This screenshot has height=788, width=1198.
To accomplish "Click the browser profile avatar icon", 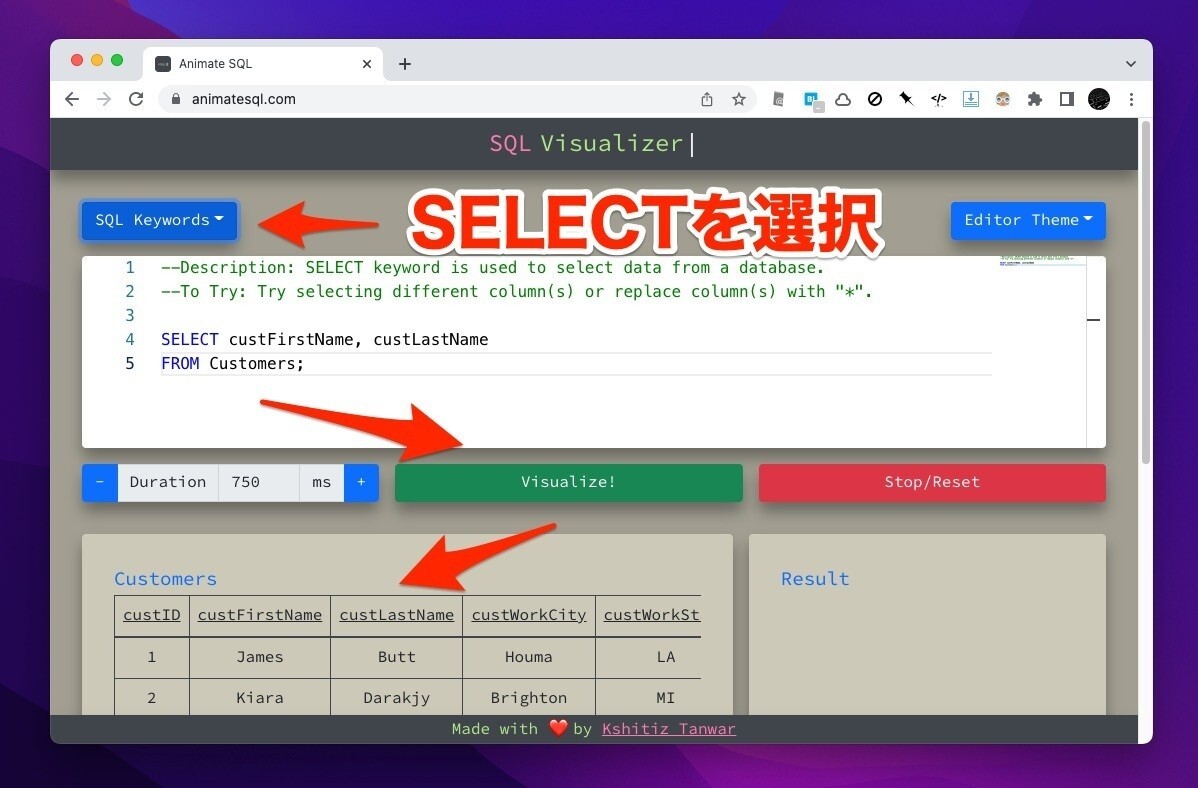I will (1099, 99).
